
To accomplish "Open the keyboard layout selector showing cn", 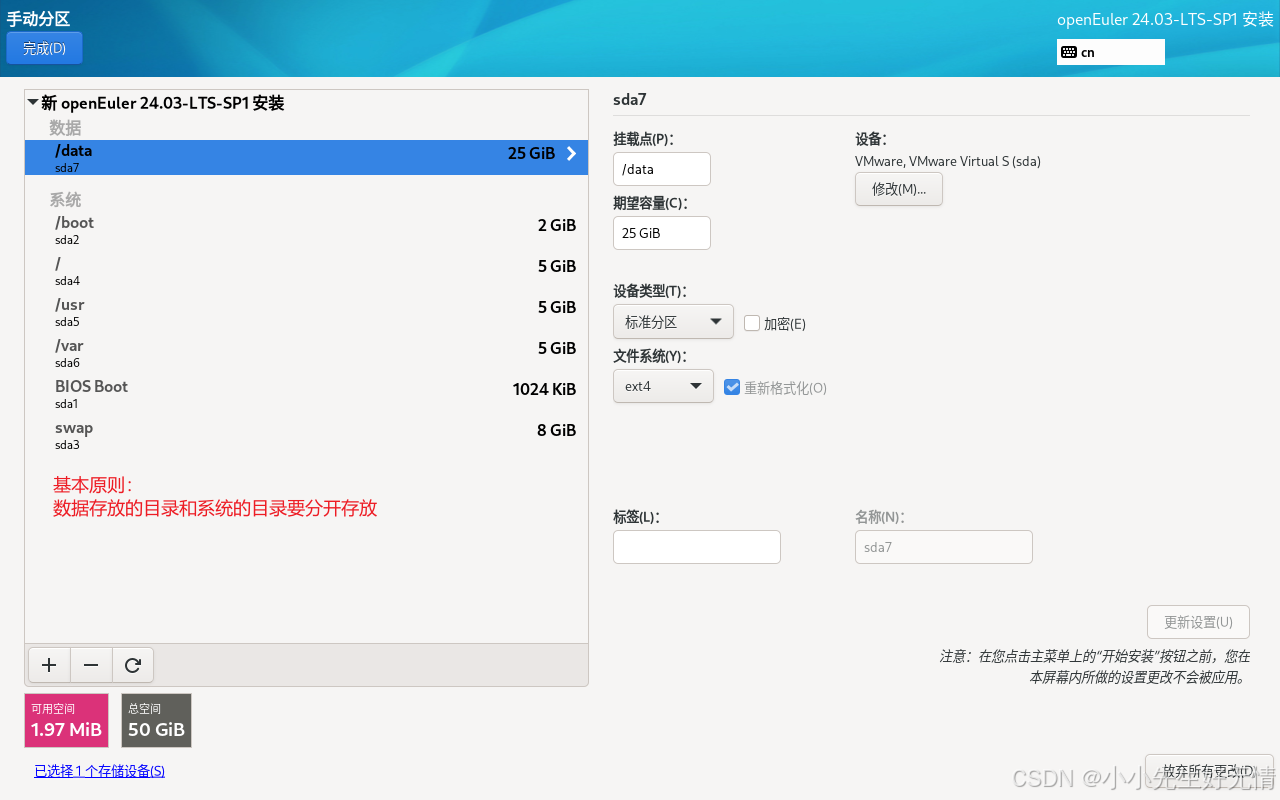I will (x=1110, y=51).
